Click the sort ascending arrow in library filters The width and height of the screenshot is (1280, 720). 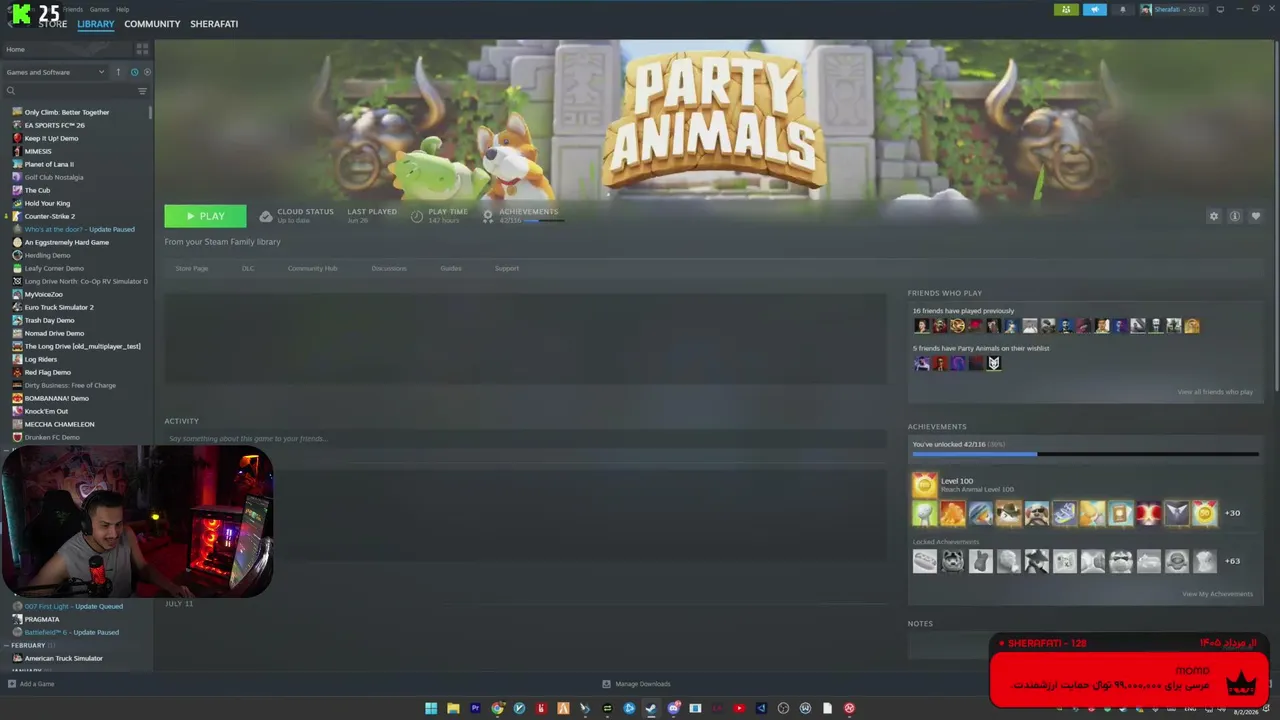(x=118, y=72)
